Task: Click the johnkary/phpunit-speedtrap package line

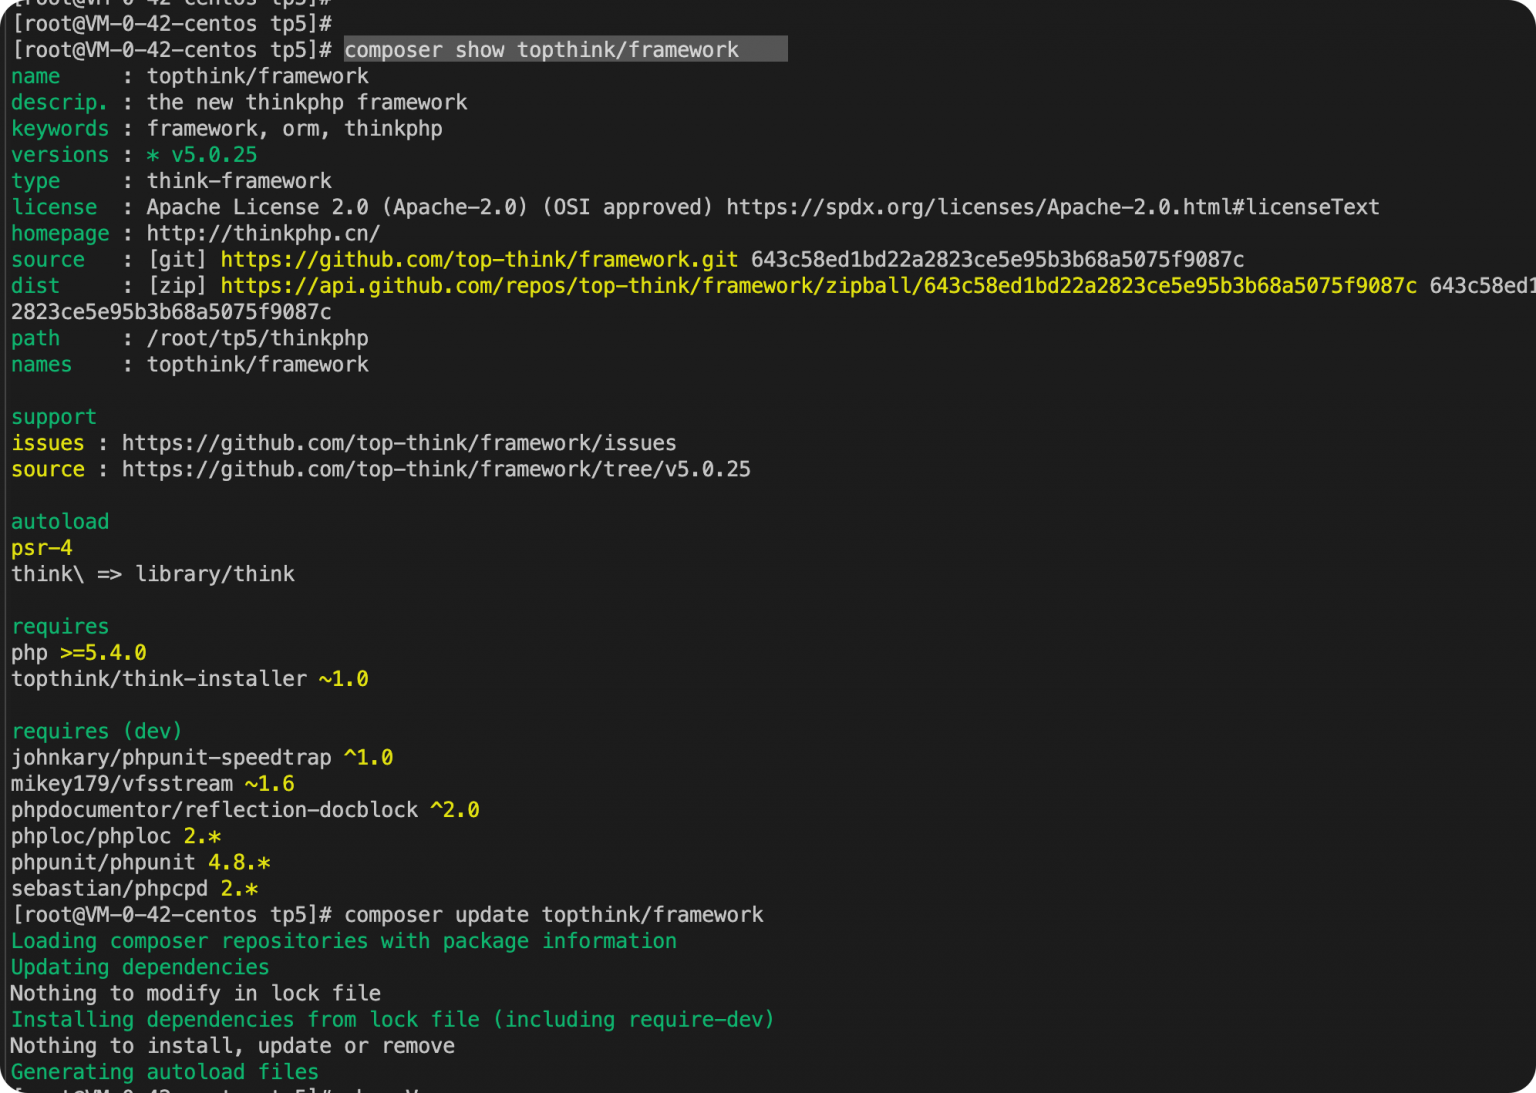Action: coord(201,758)
